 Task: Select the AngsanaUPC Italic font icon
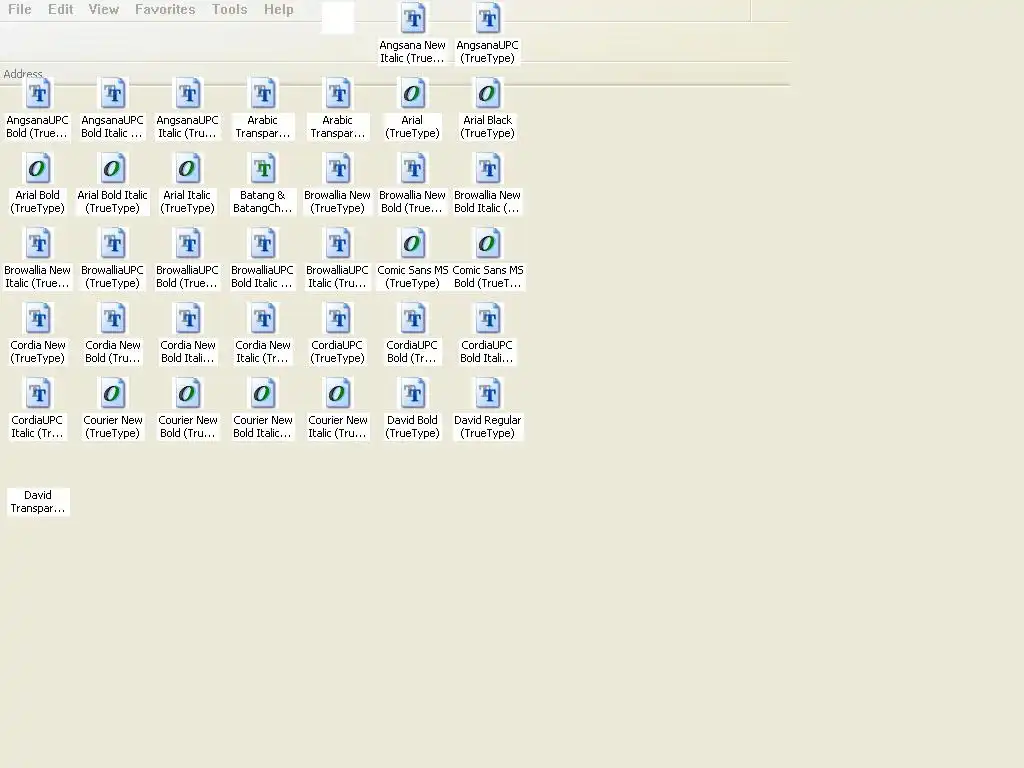tap(188, 93)
